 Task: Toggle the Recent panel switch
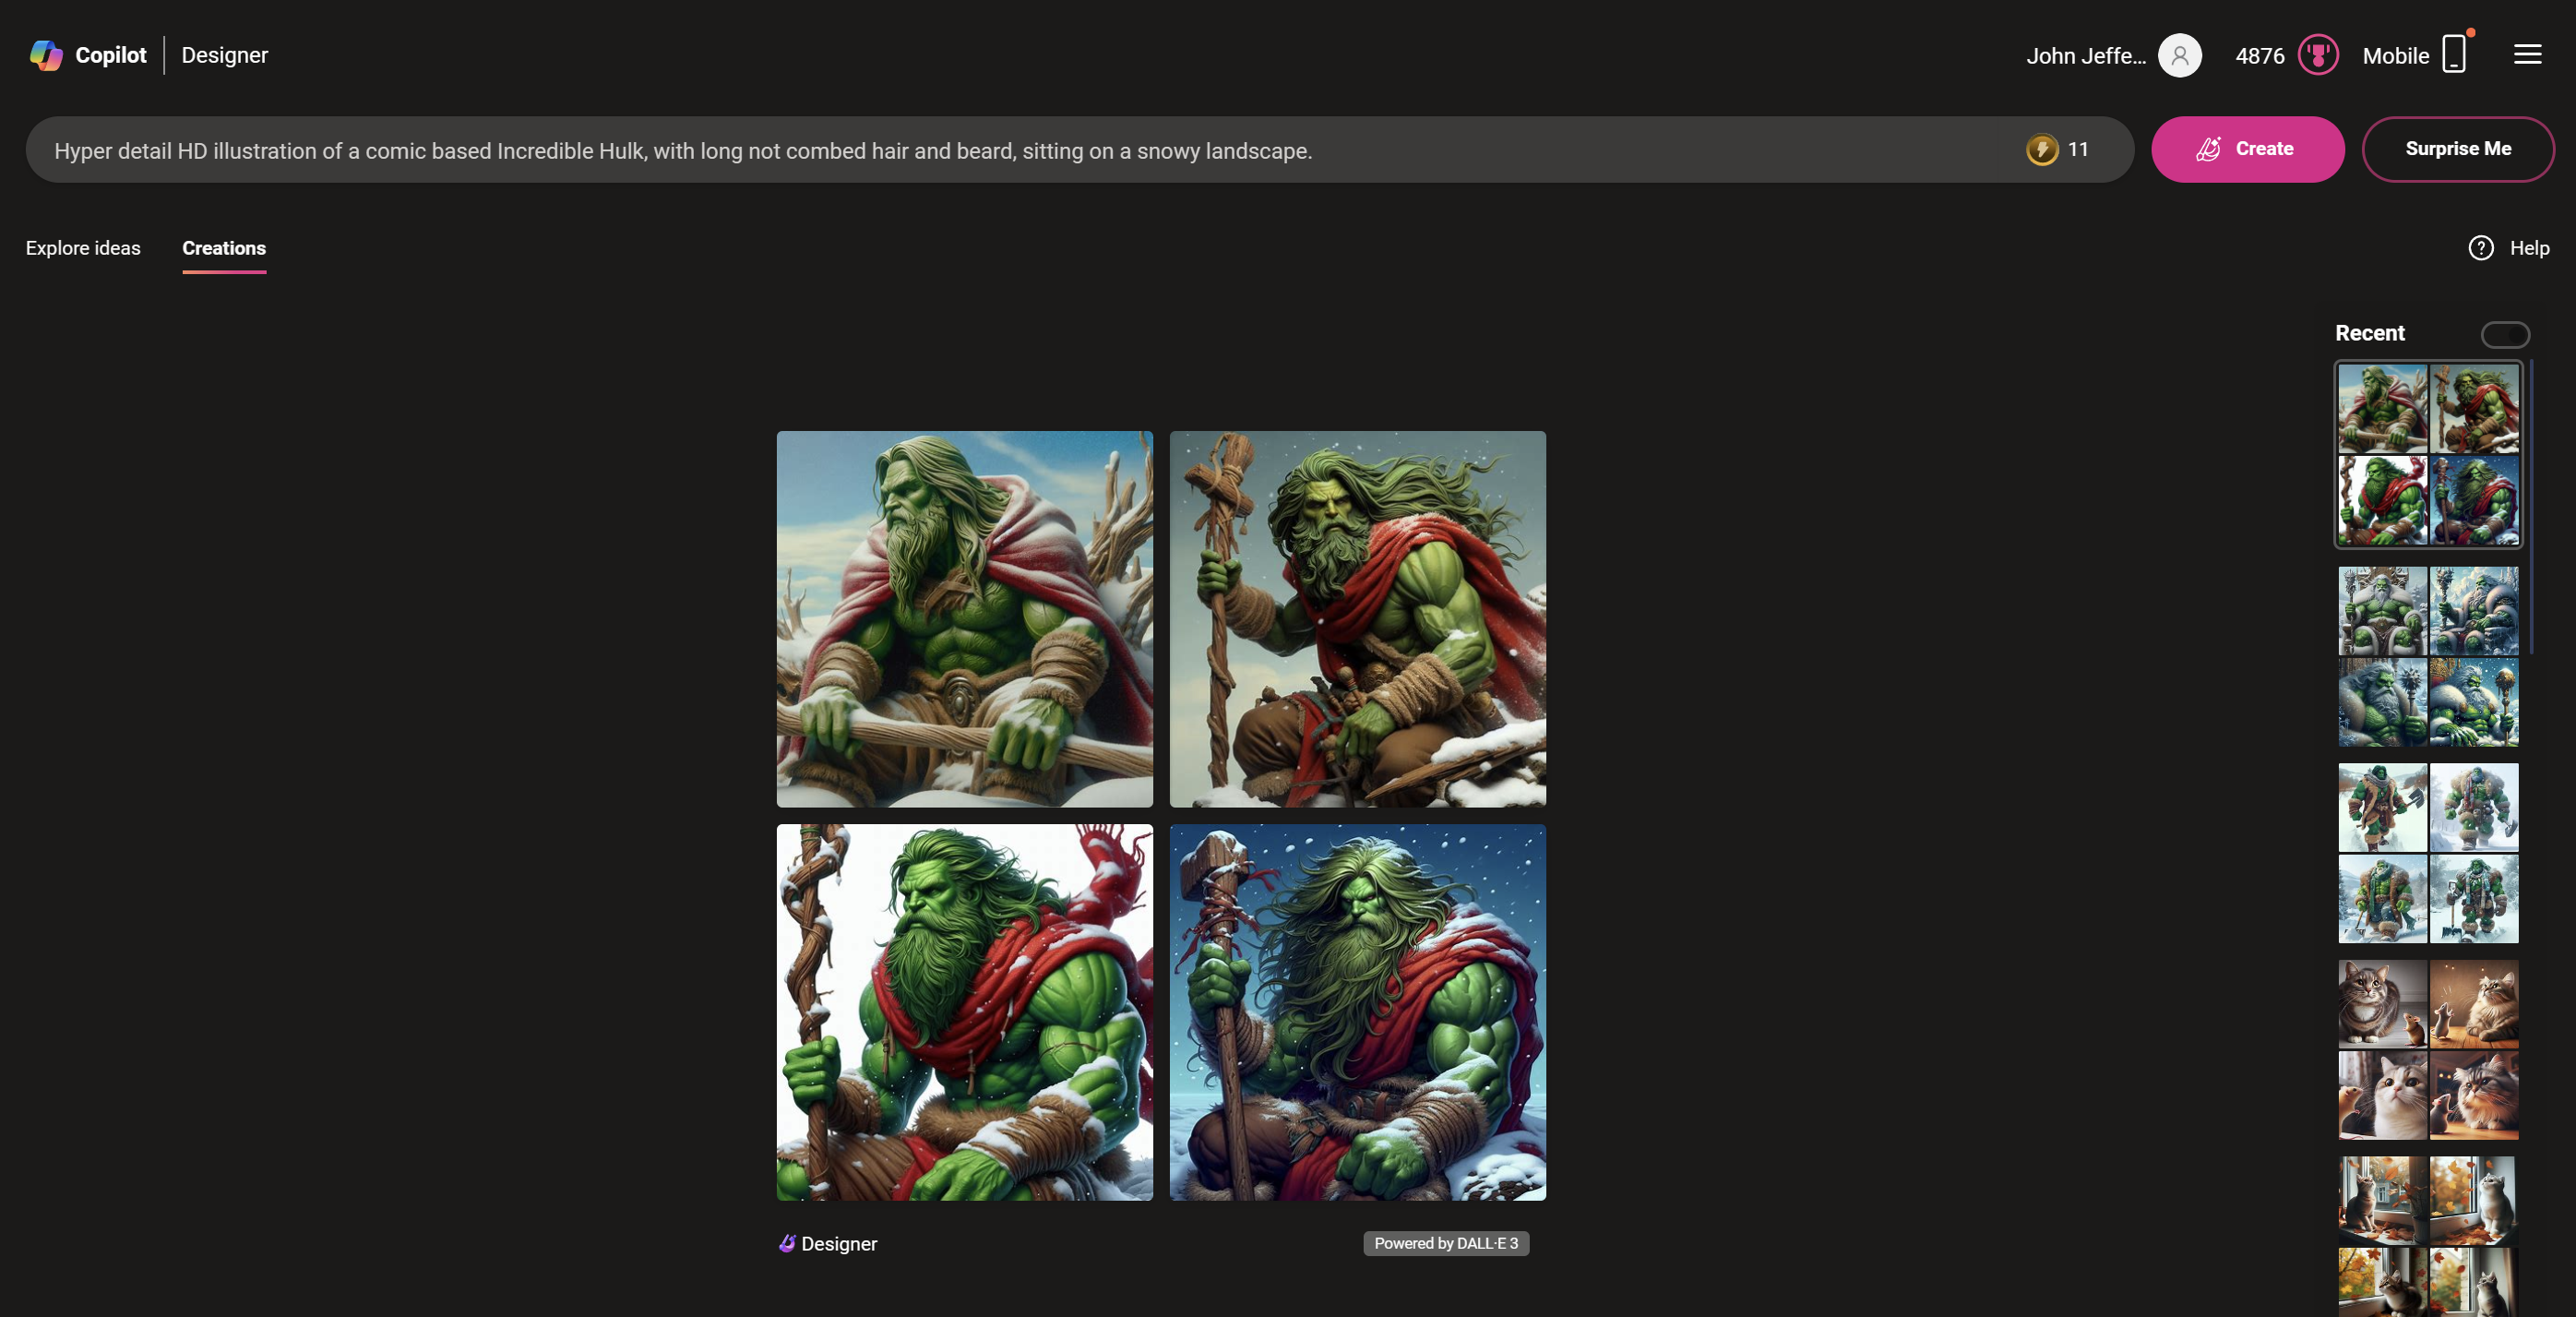point(2504,334)
